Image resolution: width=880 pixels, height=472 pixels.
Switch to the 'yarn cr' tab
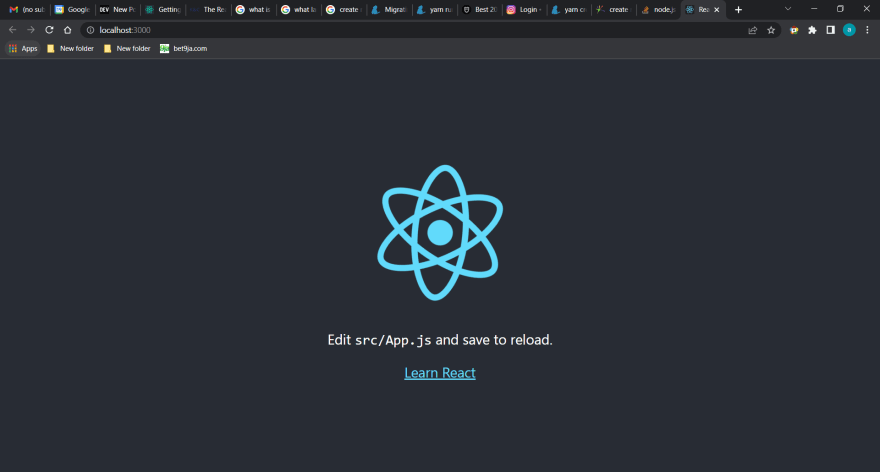click(x=570, y=10)
